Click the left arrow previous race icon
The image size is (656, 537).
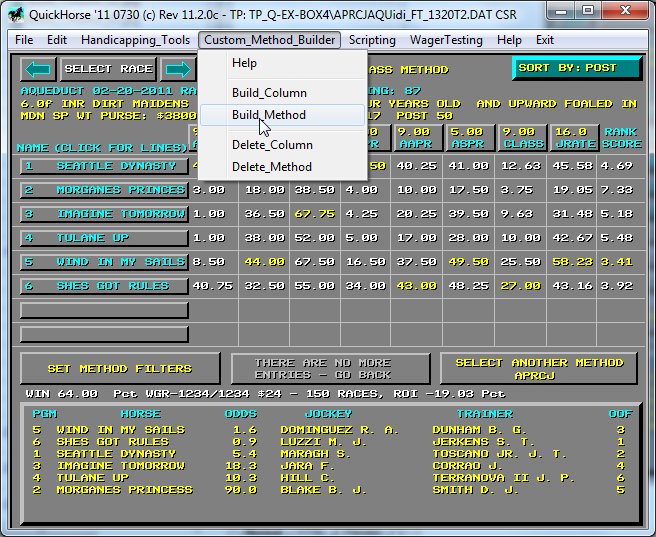(x=38, y=69)
